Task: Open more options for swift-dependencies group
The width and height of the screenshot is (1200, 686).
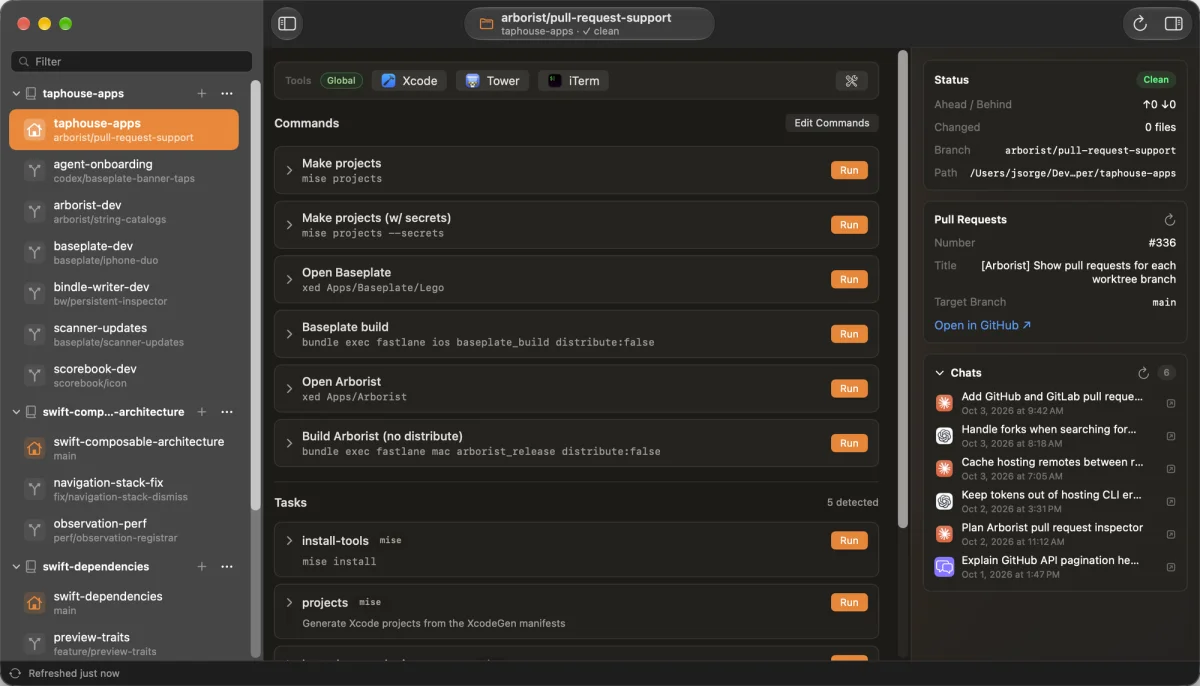Action: (x=227, y=567)
